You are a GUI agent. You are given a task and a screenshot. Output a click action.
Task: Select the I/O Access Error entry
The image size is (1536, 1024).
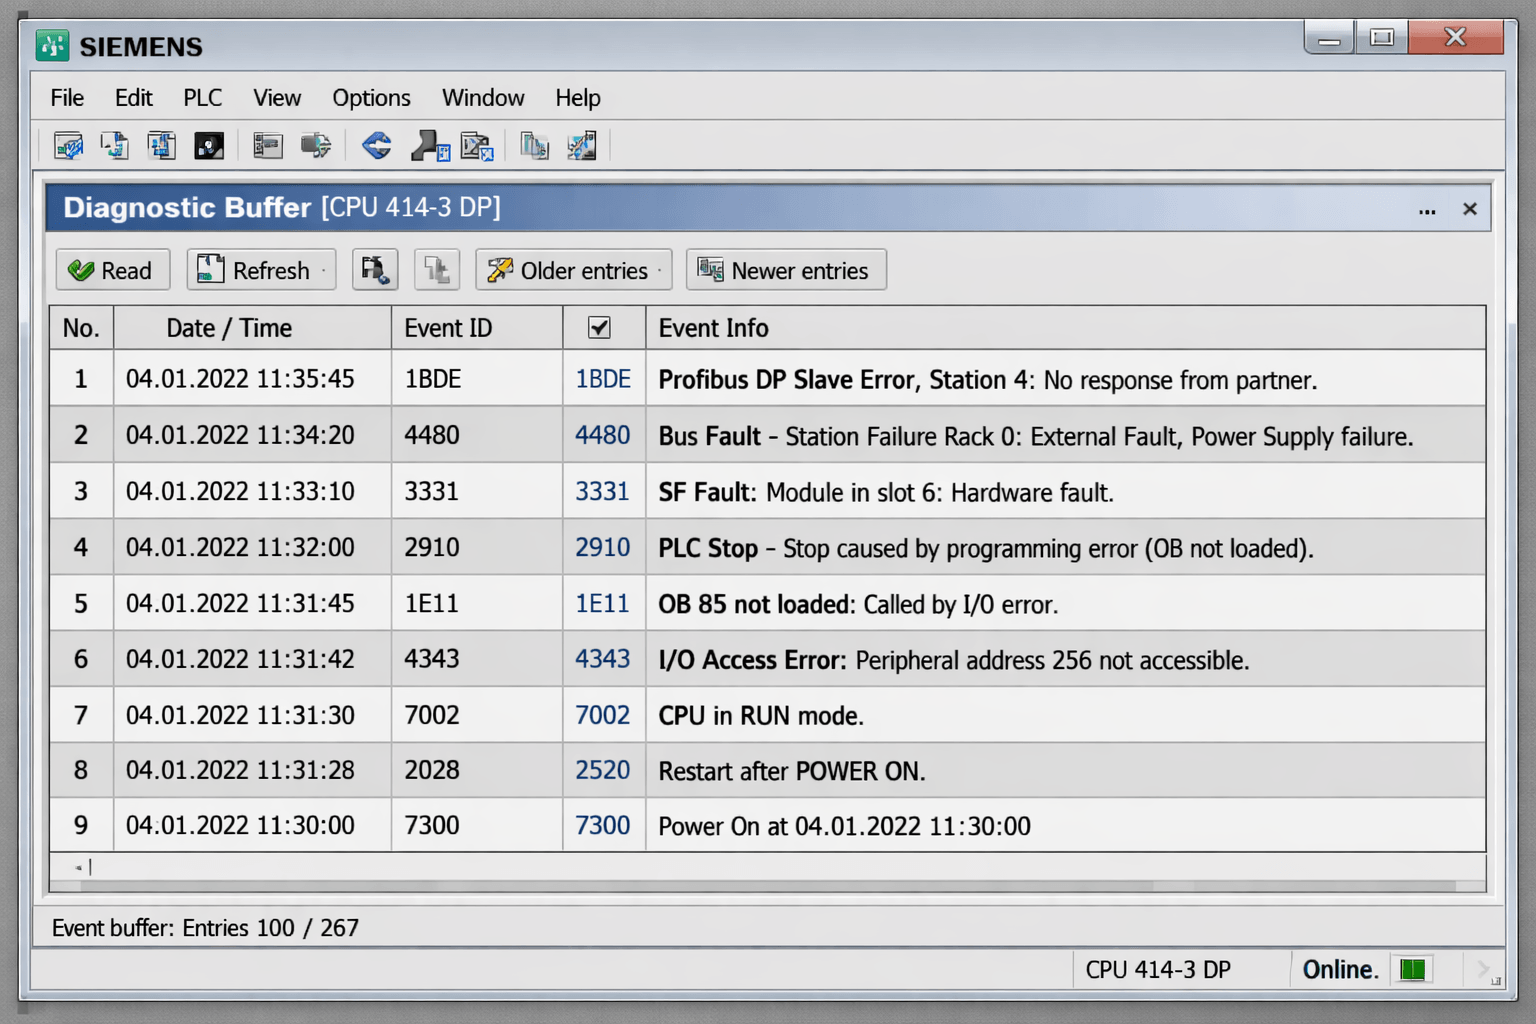coord(767,659)
